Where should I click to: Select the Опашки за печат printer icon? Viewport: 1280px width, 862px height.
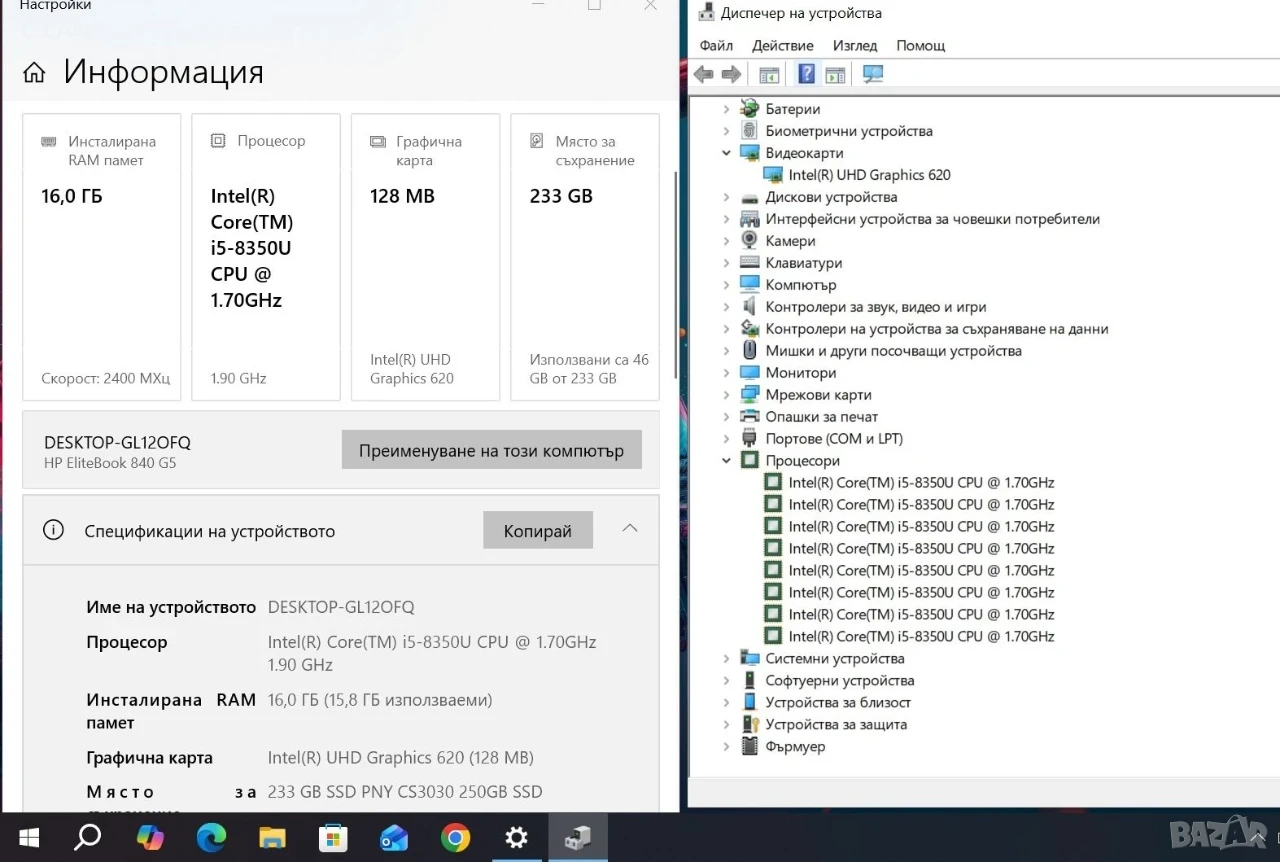point(750,417)
